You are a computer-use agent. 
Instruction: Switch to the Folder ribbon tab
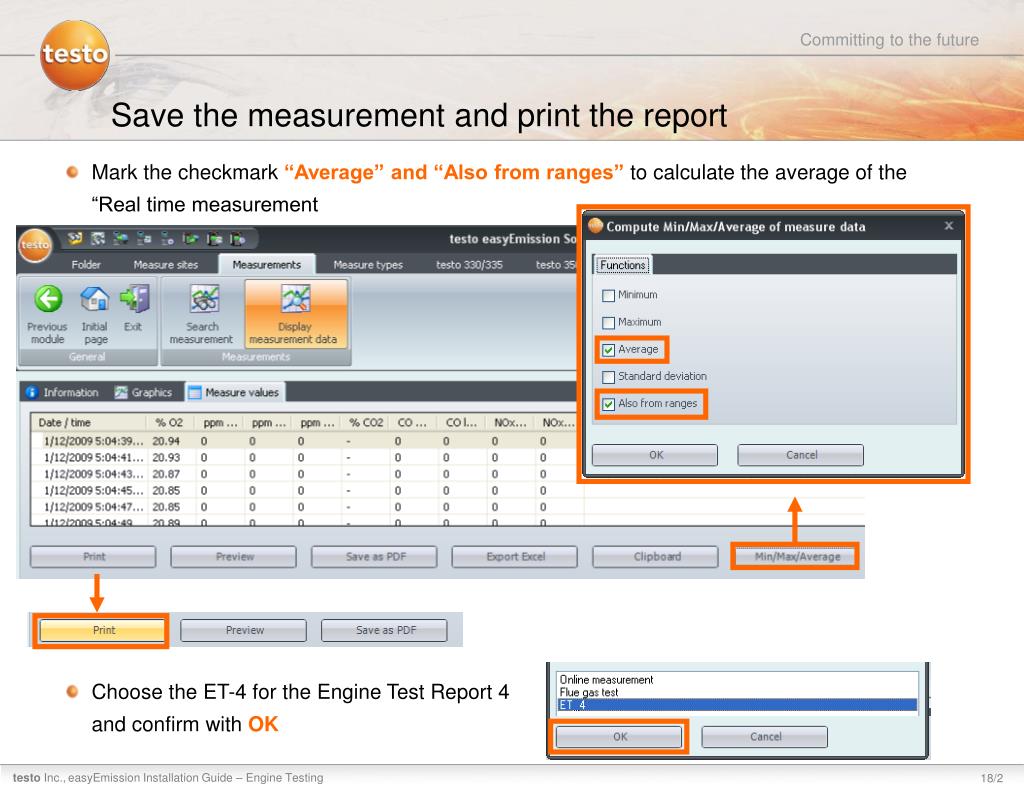pyautogui.click(x=86, y=265)
